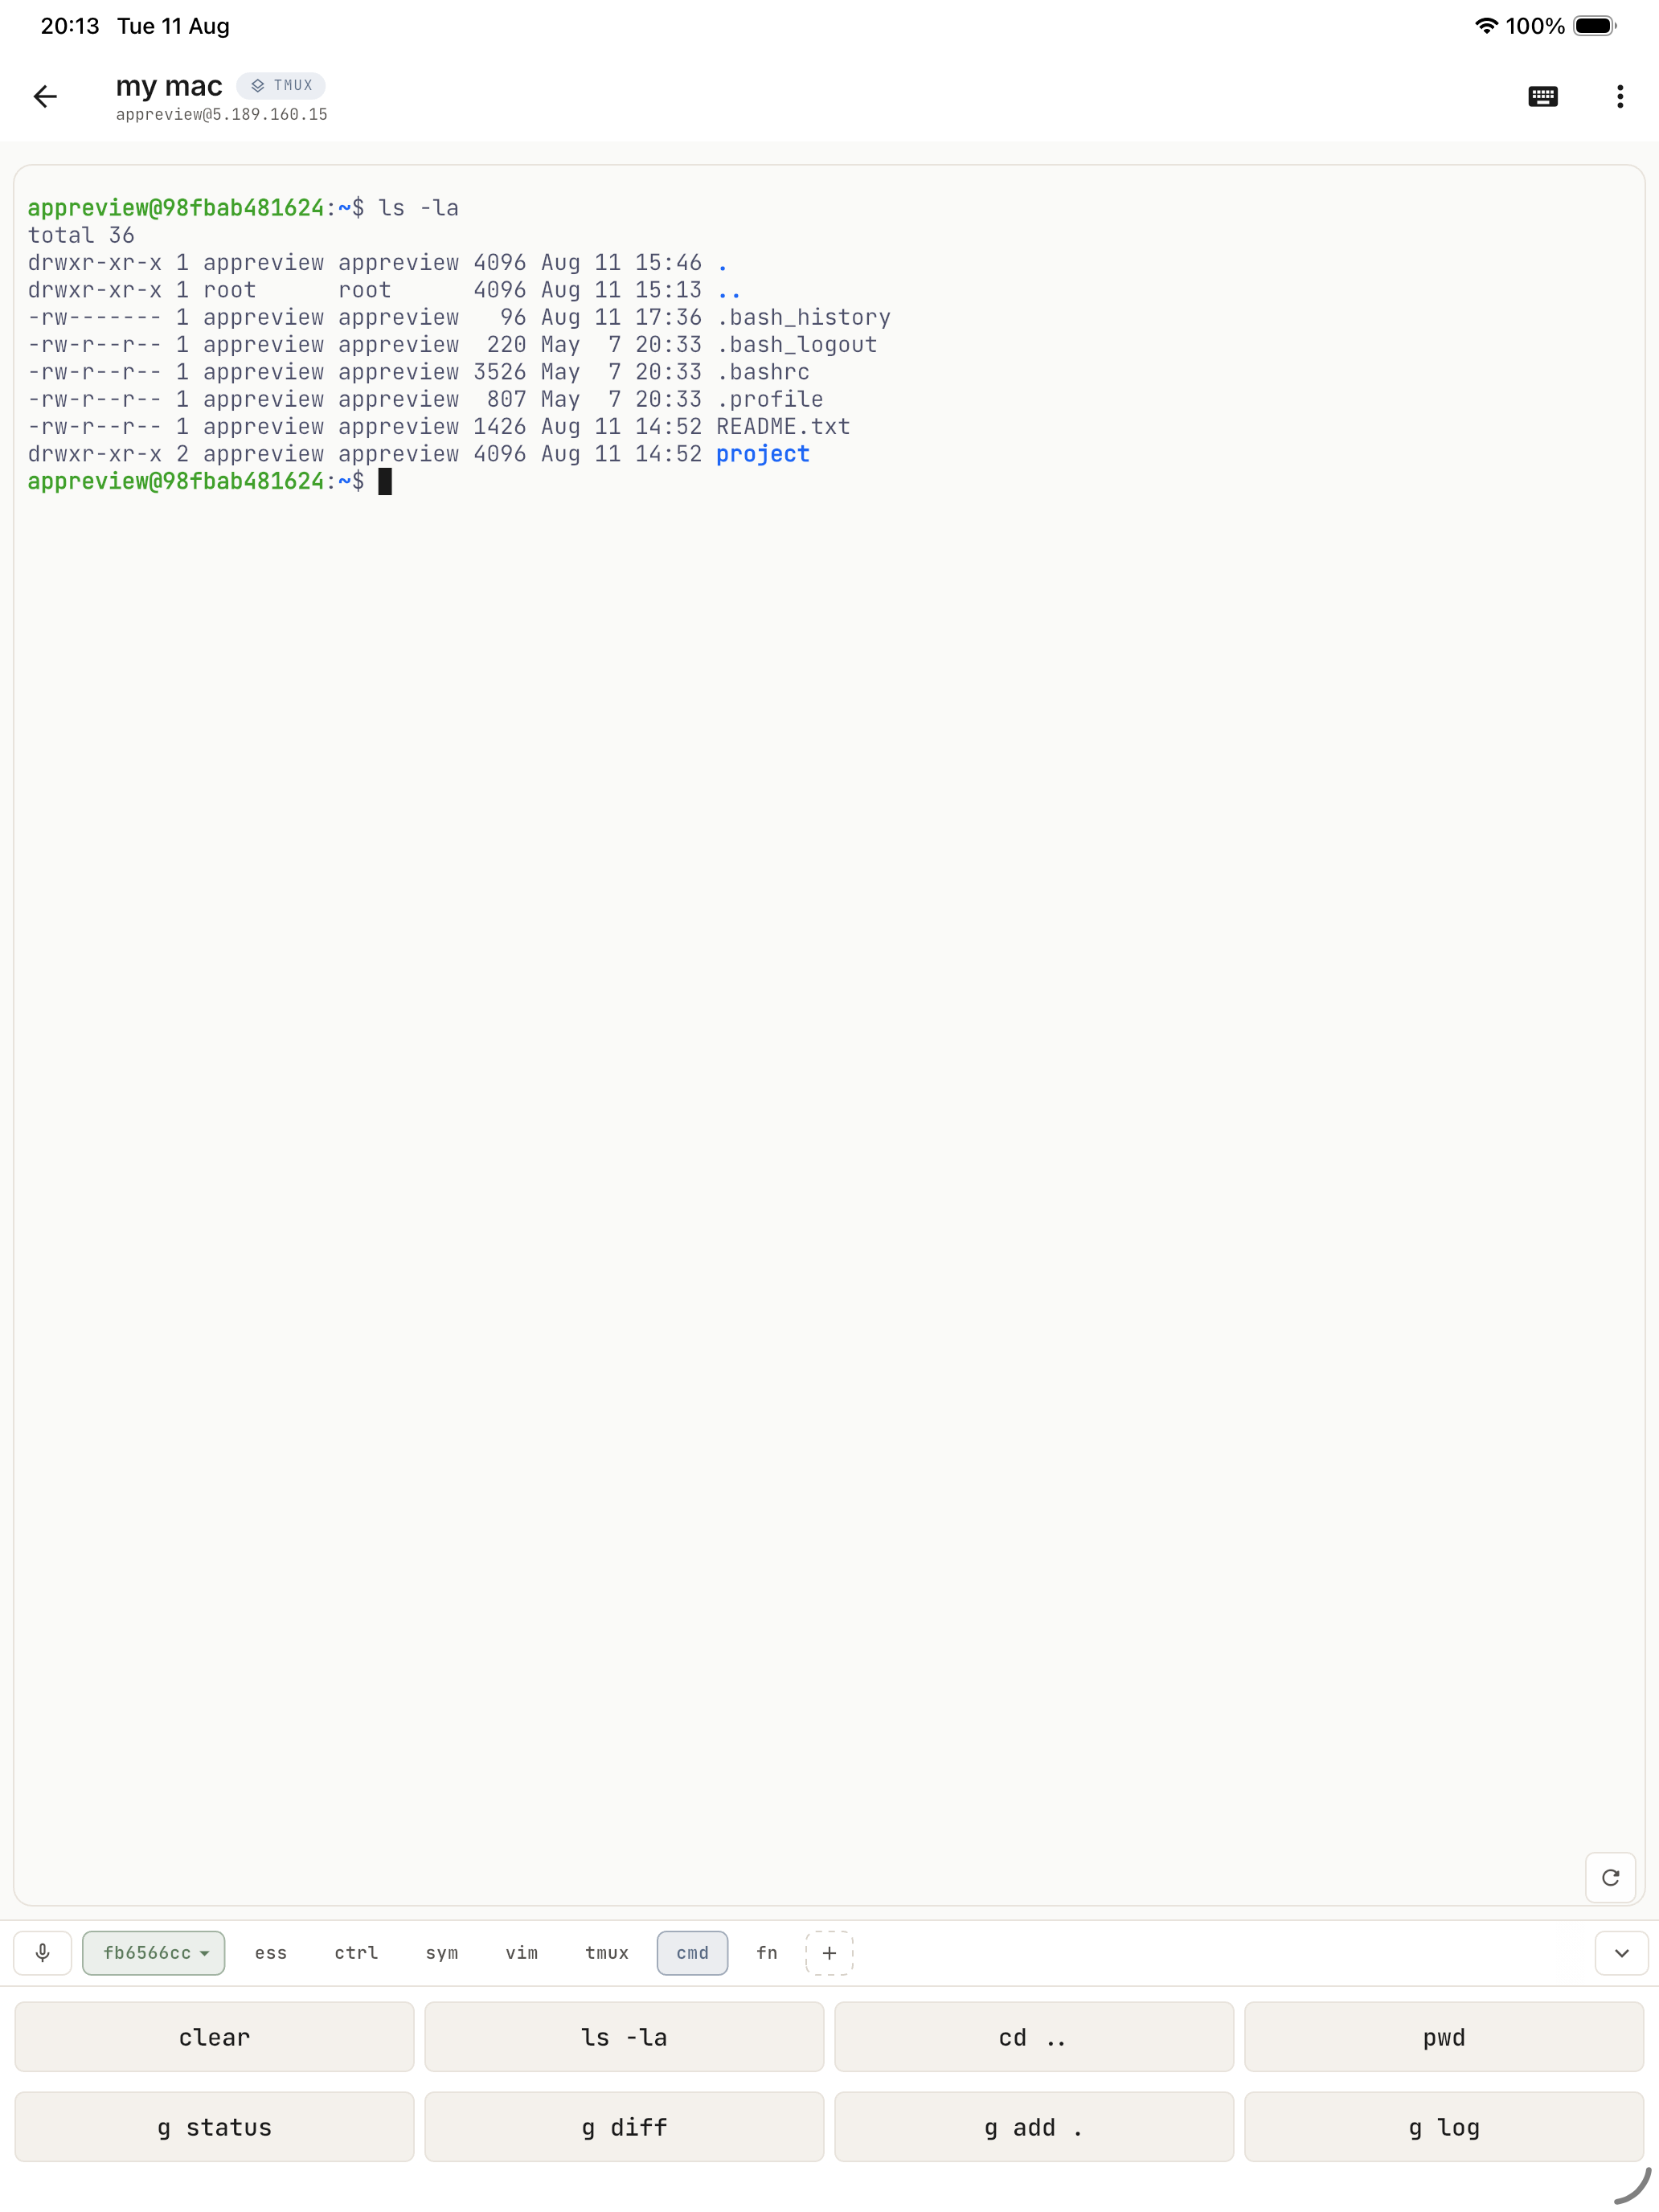The width and height of the screenshot is (1659, 2212).
Task: Add a new key group with plus
Action: coord(829,1953)
